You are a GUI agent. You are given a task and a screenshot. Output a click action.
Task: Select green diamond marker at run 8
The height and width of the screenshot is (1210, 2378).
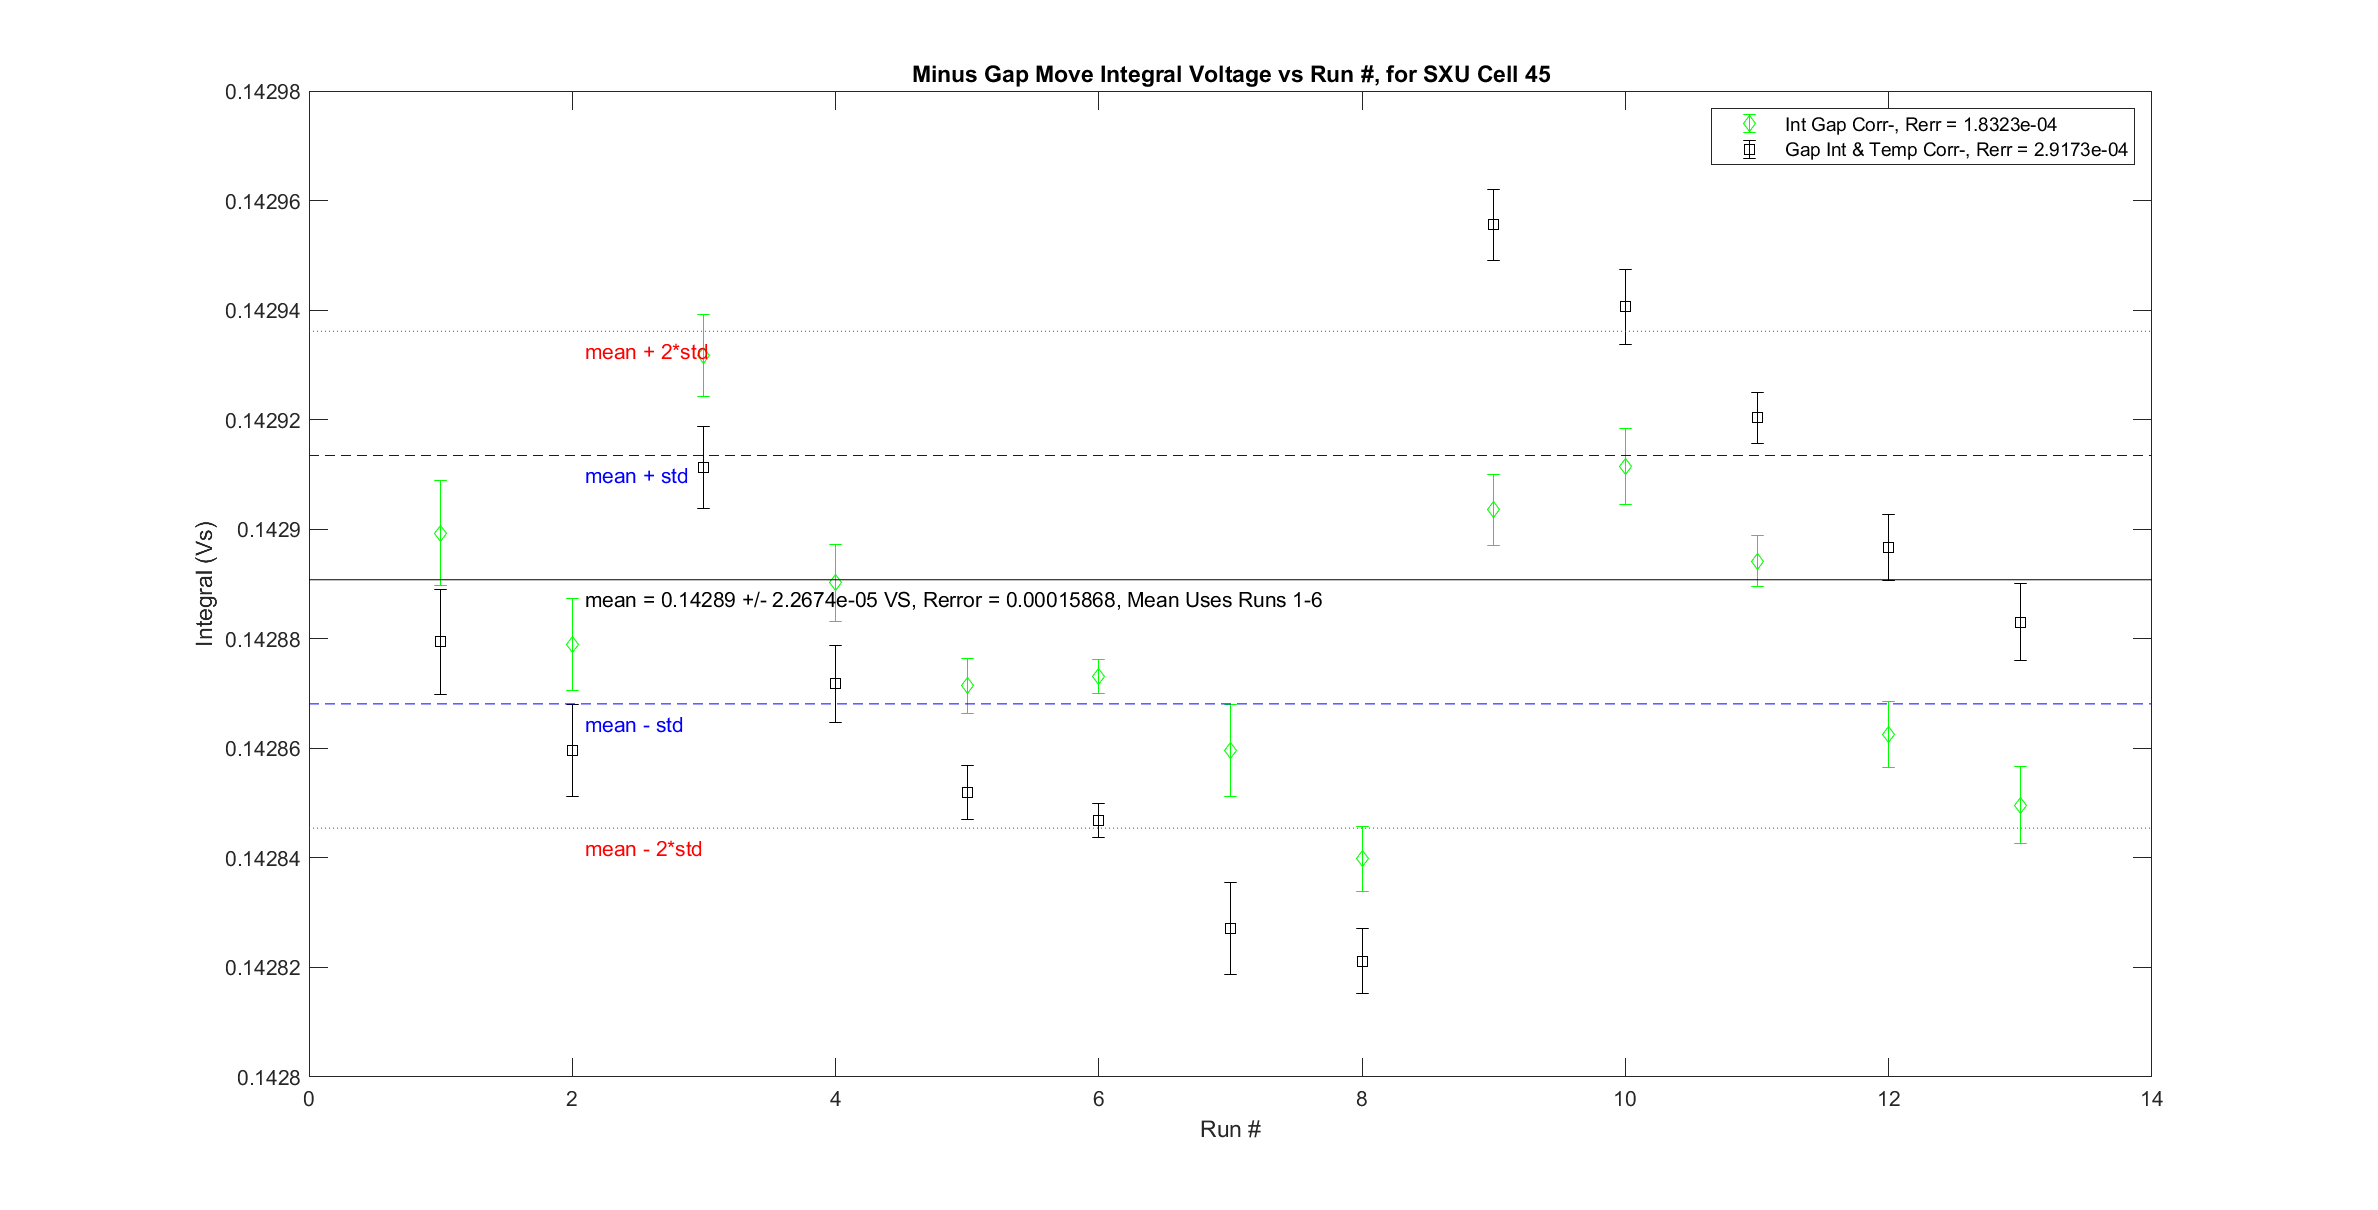1362,858
